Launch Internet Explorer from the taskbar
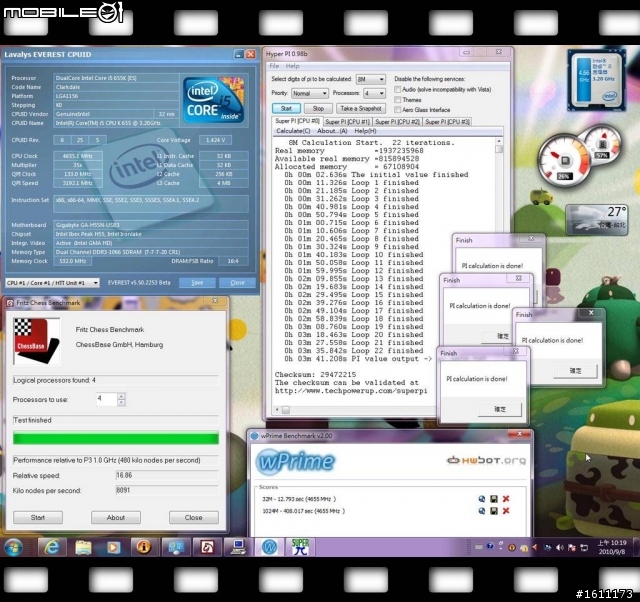Viewport: 640px width, 602px height. click(x=52, y=547)
